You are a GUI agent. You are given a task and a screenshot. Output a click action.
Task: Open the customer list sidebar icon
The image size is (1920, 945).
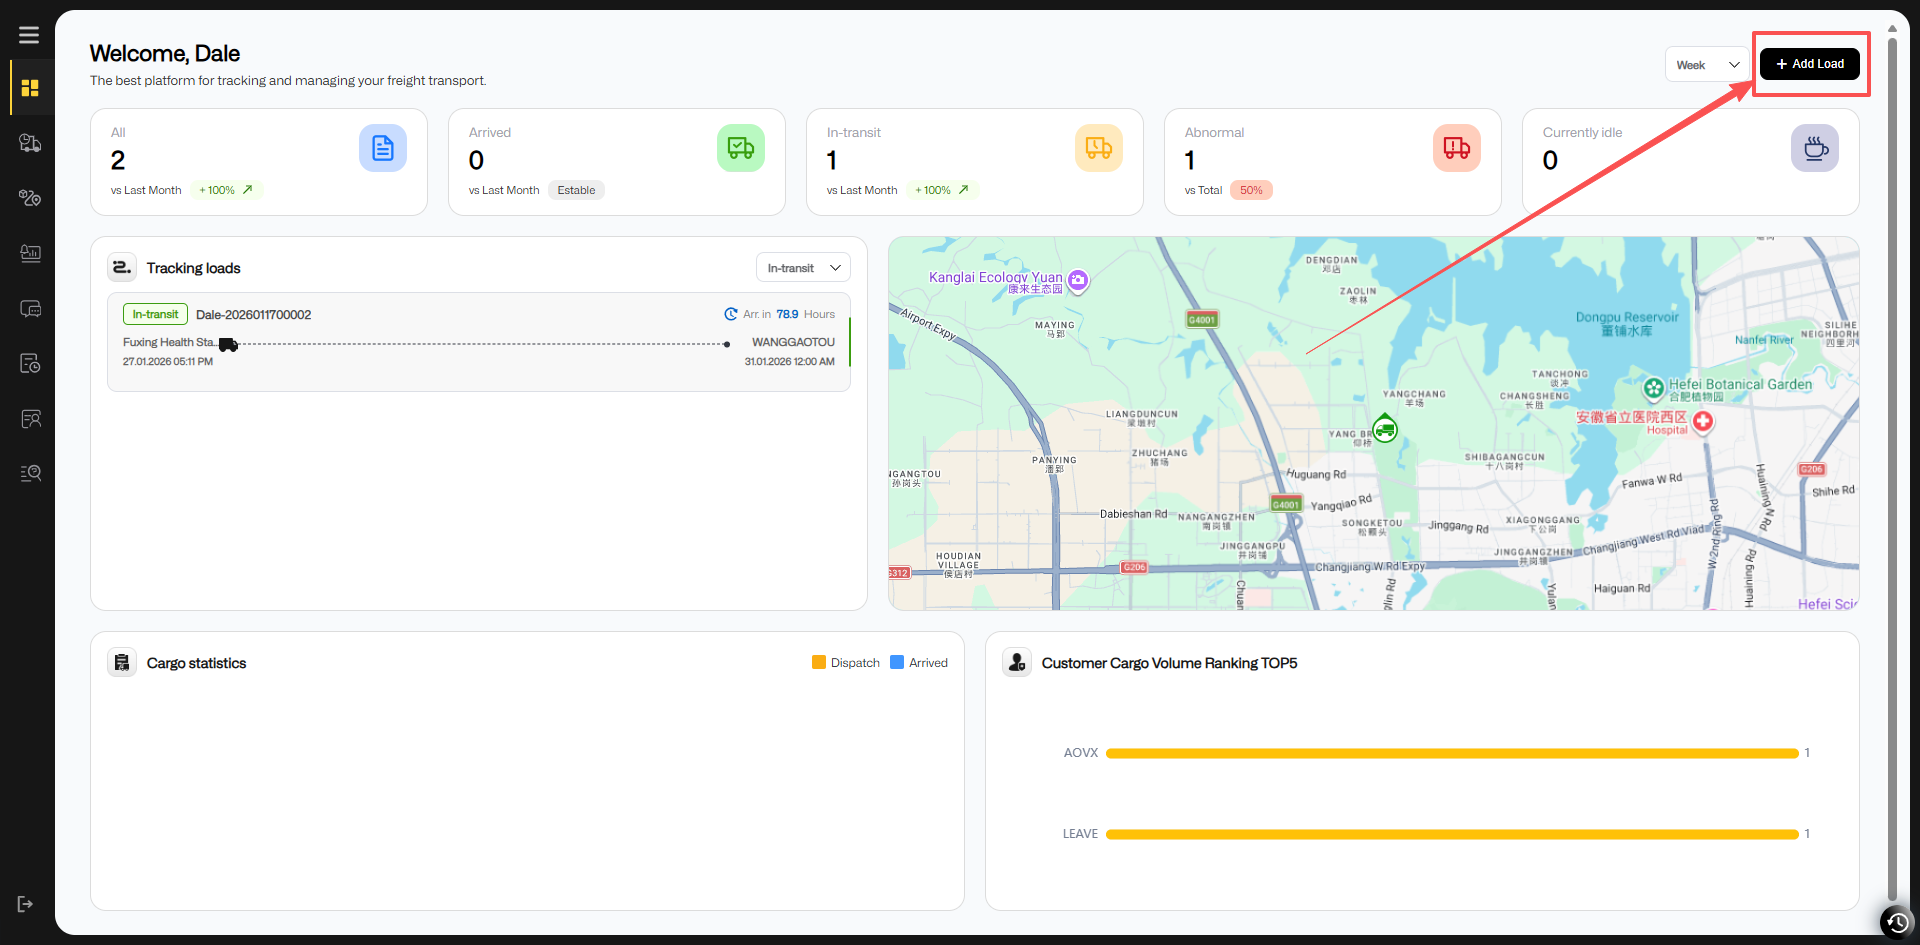30,418
